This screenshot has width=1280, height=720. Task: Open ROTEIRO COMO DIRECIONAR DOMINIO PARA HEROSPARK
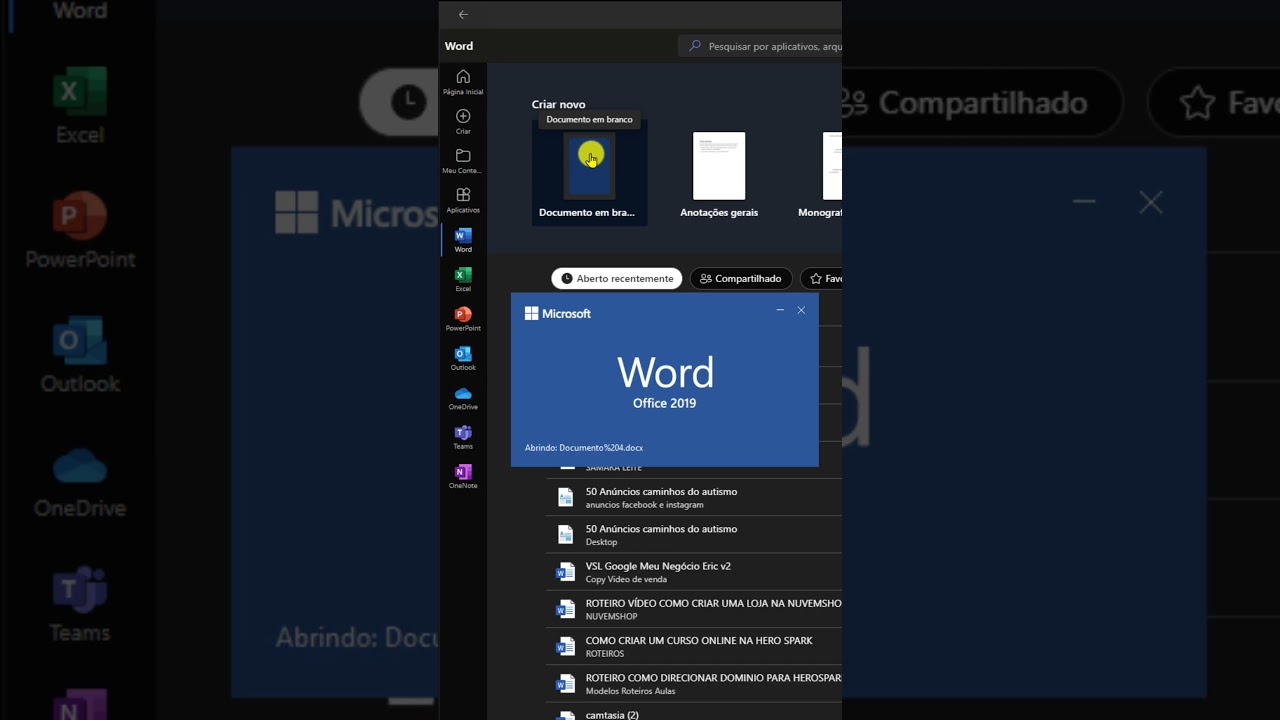(694, 684)
